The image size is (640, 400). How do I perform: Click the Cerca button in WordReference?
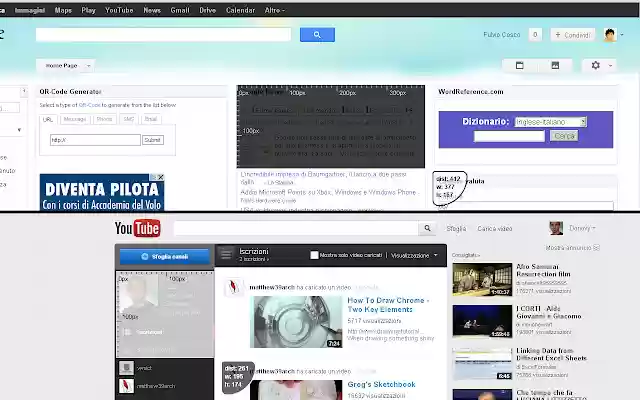(x=564, y=136)
